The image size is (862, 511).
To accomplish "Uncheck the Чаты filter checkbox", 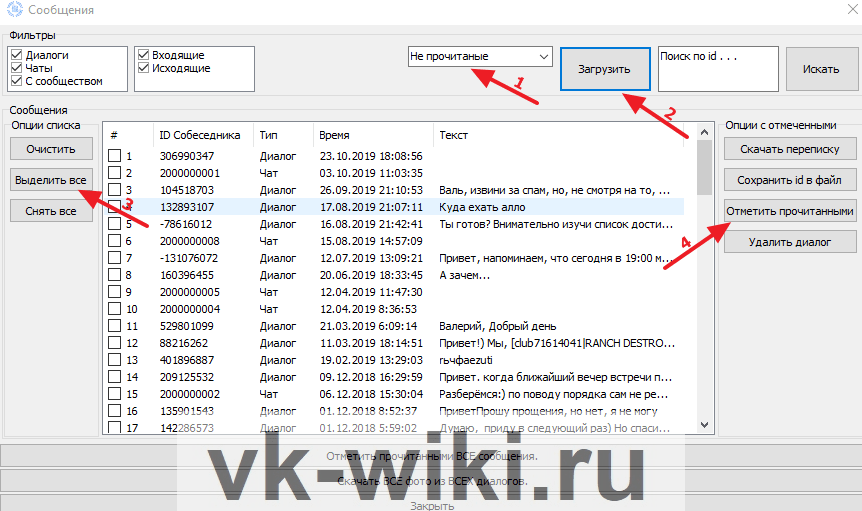I will (16, 68).
